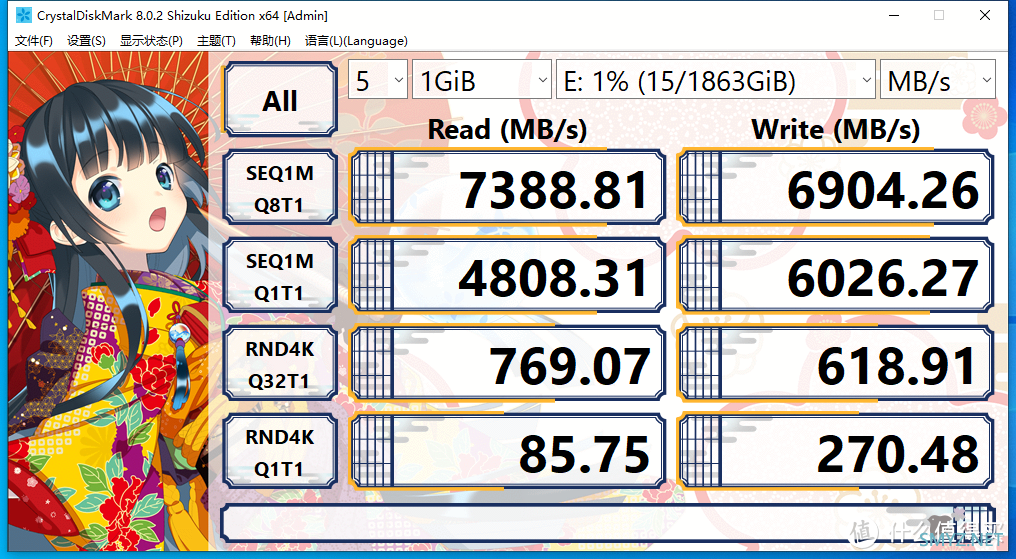Open the 文件(F) menu

tap(34, 41)
